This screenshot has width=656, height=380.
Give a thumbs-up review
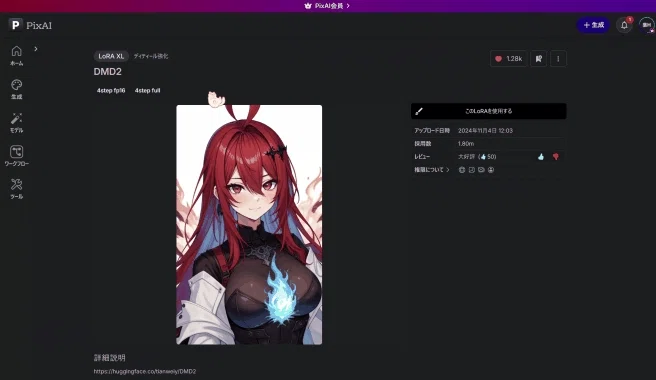click(x=541, y=157)
